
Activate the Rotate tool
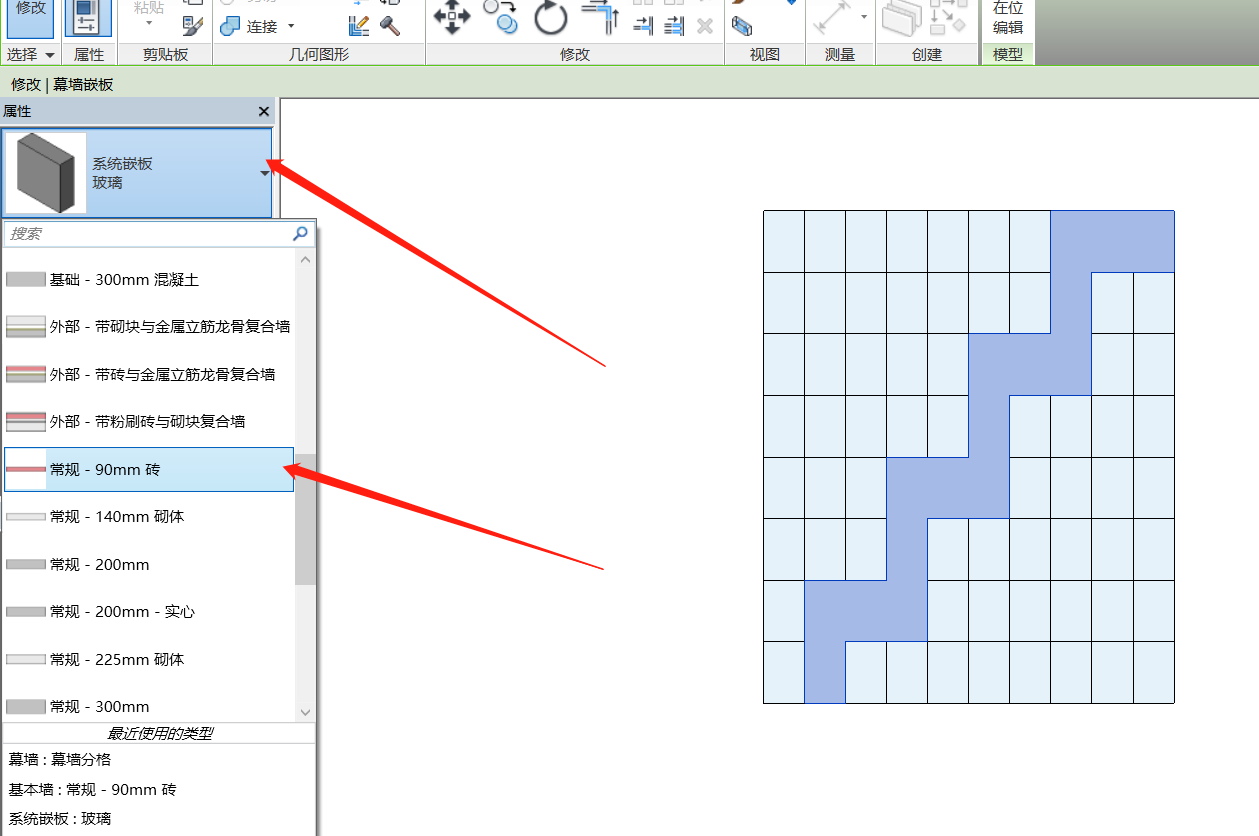click(x=550, y=16)
